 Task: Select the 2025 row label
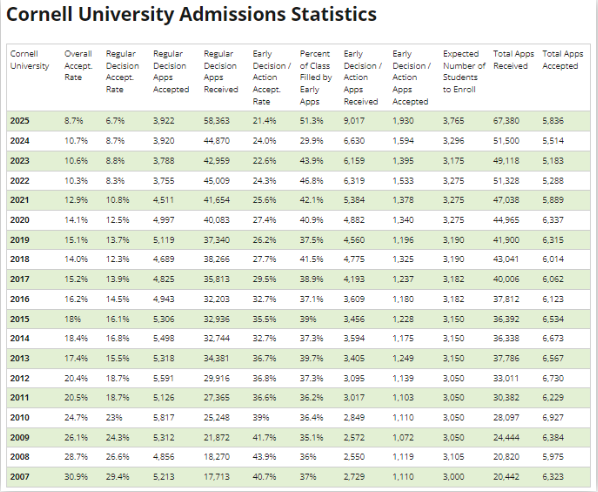[19, 121]
